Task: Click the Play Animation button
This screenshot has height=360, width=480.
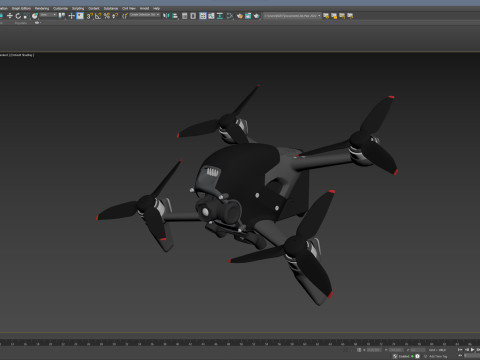Action: 472,349
